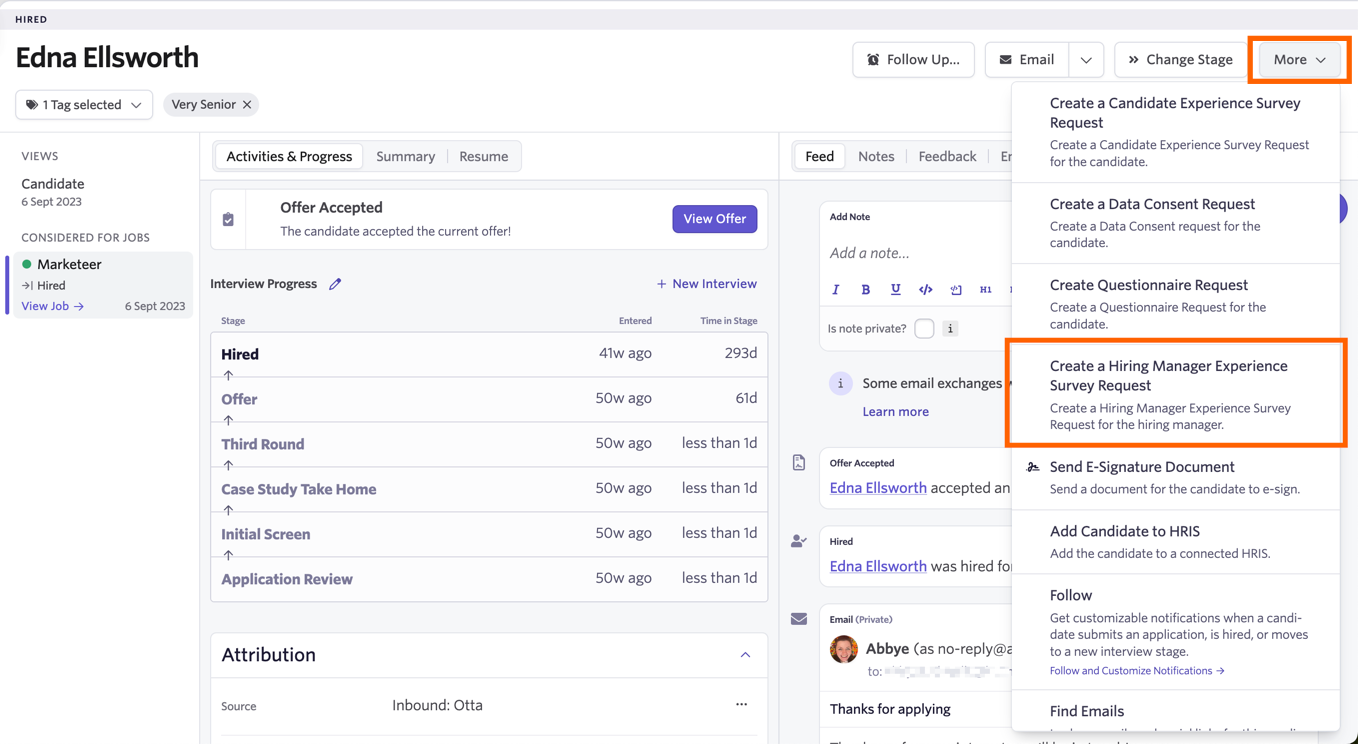Open the More actions dropdown
This screenshot has height=744, width=1358.
coord(1299,60)
